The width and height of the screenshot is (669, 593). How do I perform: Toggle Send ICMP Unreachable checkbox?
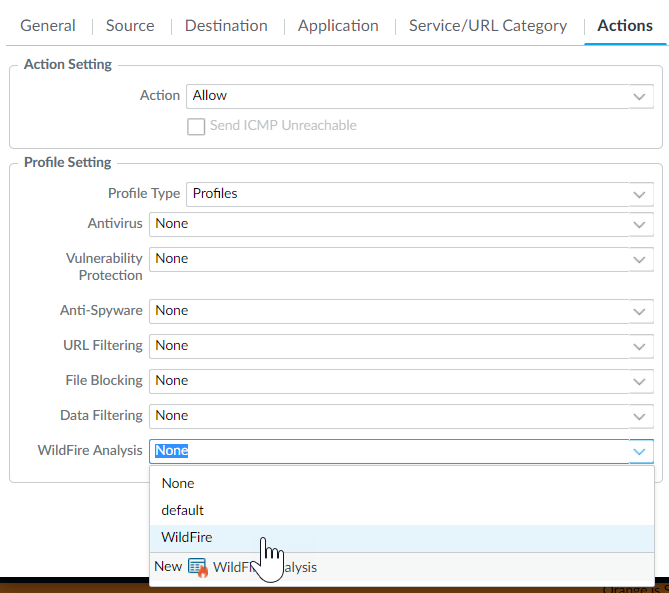[196, 126]
